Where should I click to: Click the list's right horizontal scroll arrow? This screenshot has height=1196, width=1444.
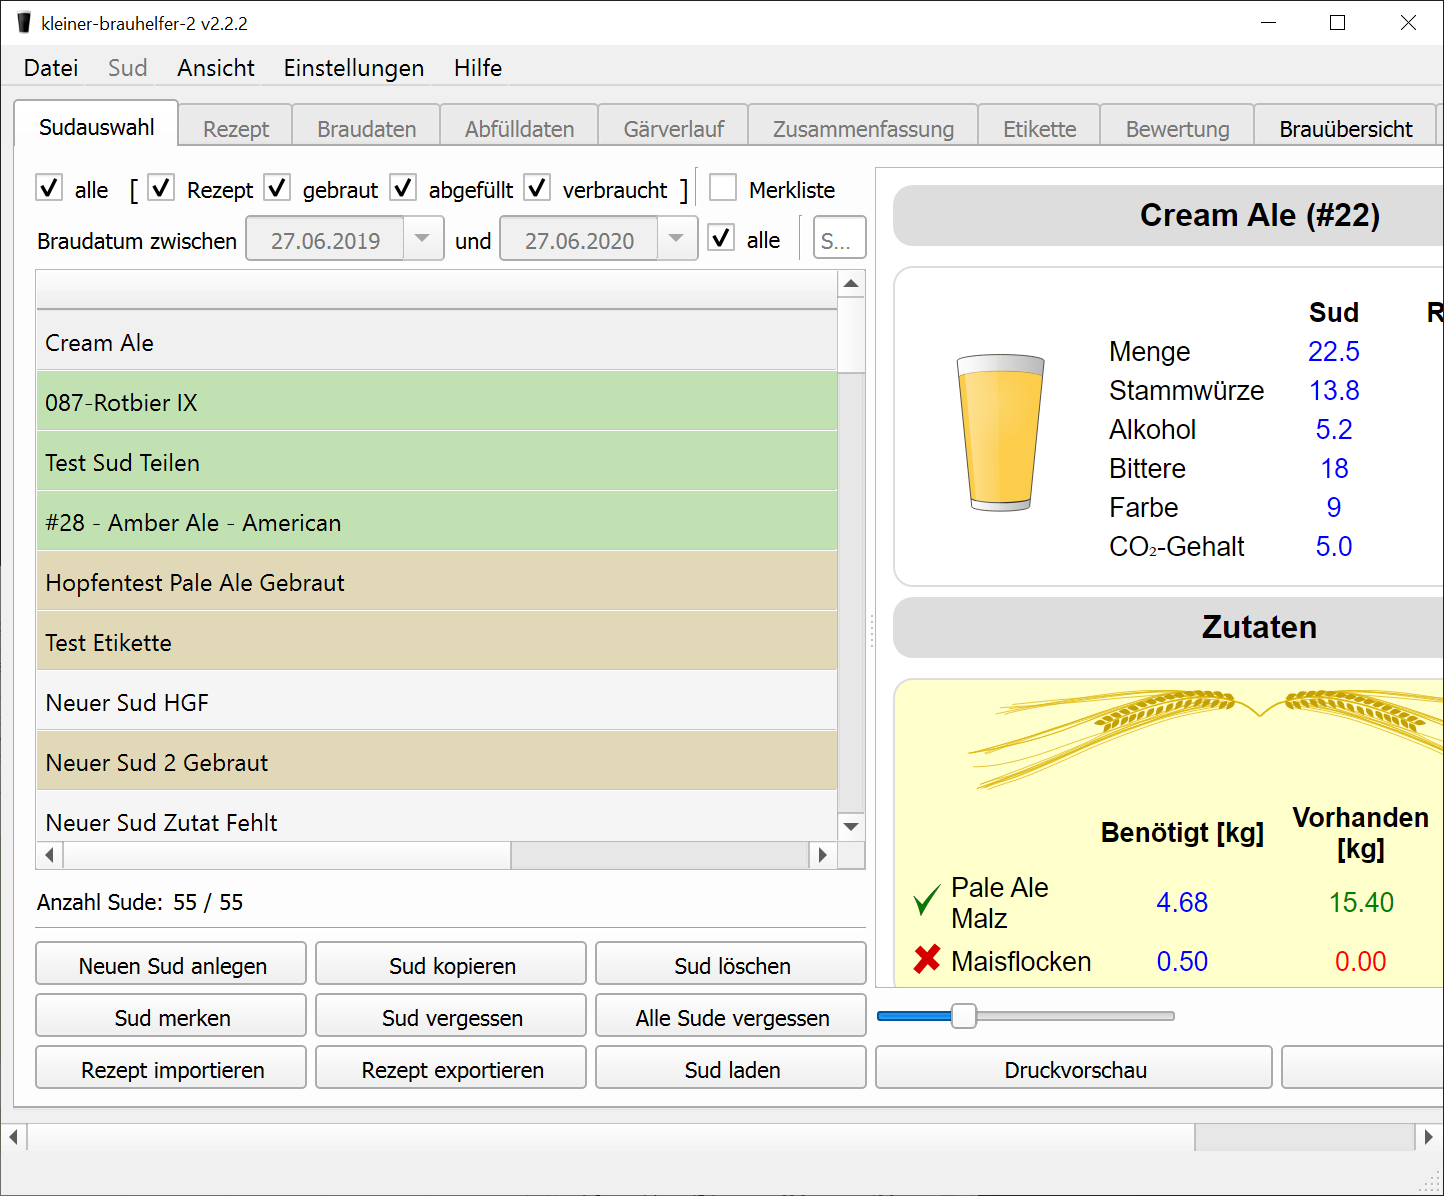tap(822, 855)
